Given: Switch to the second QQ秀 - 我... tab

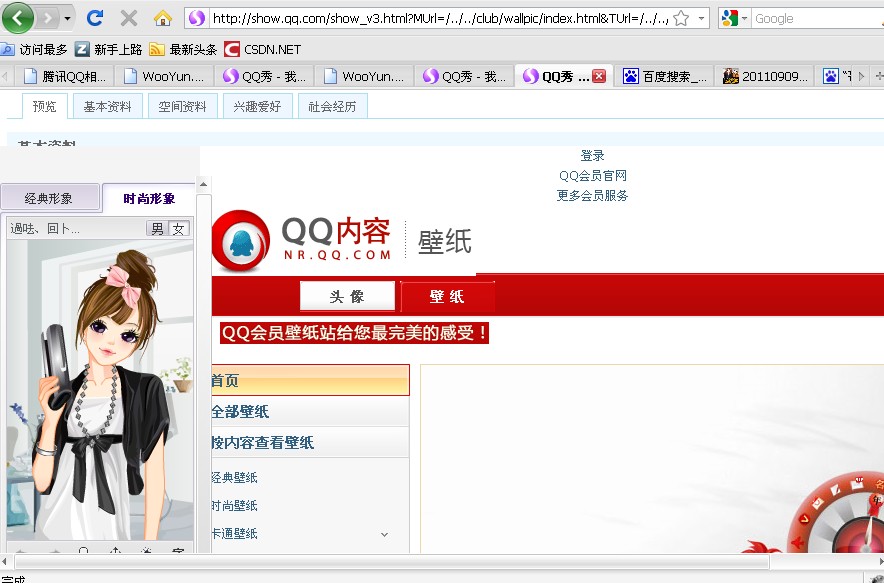Looking at the screenshot, I should pos(464,76).
